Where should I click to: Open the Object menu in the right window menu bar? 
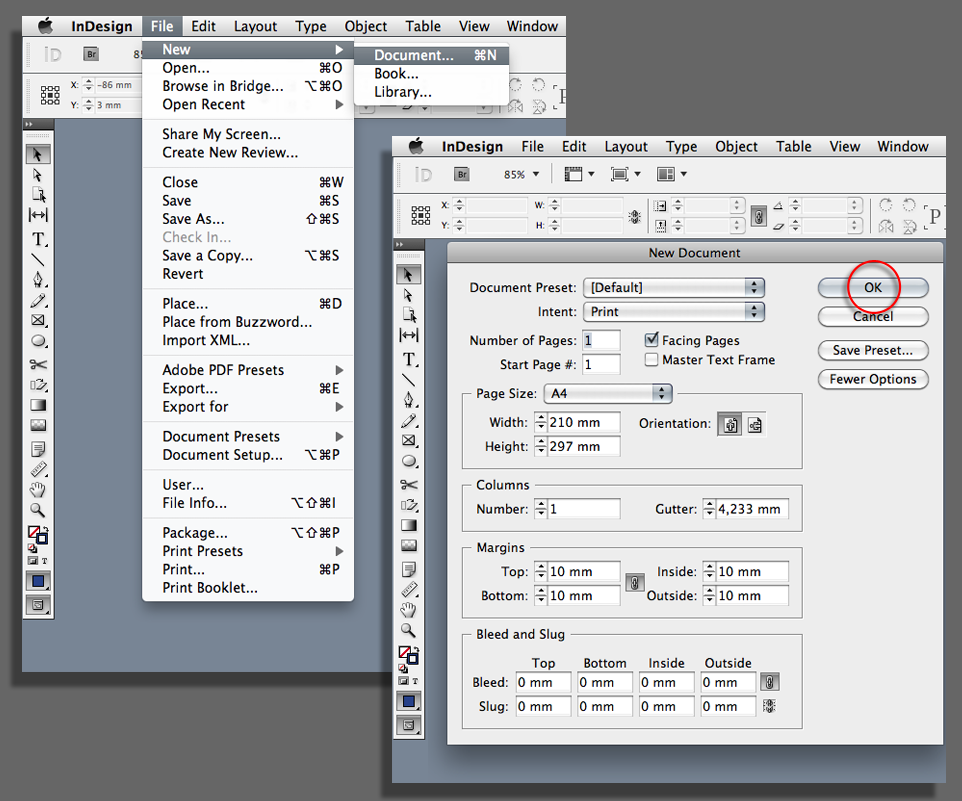(736, 147)
